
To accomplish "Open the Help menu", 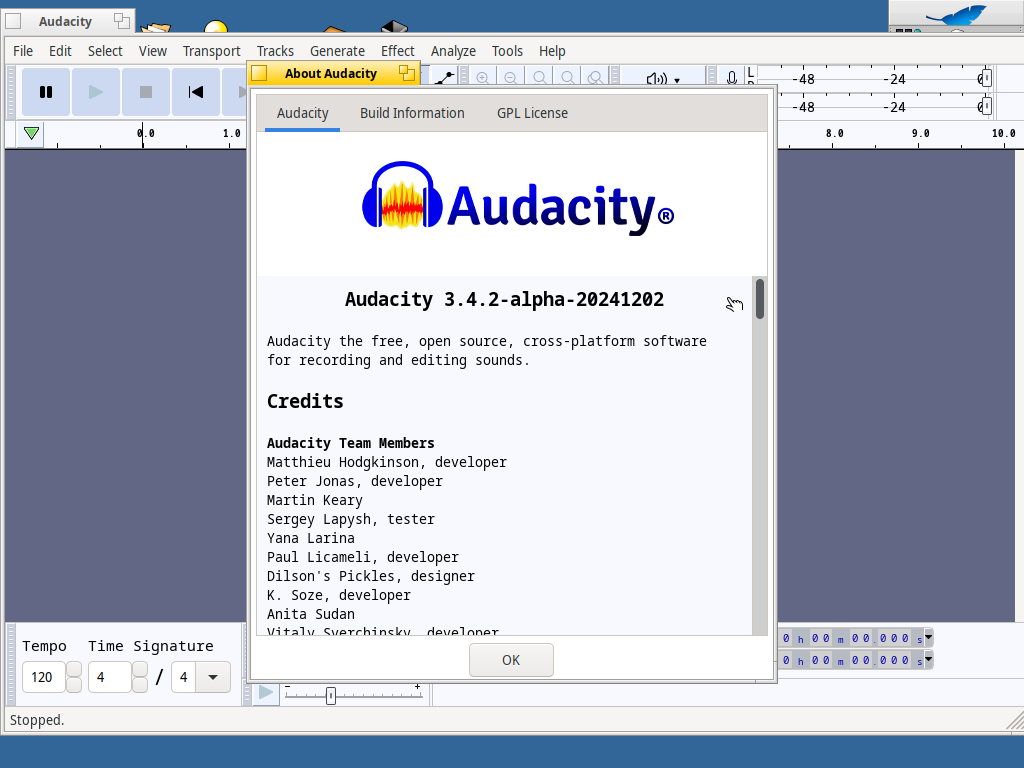I will pos(552,51).
